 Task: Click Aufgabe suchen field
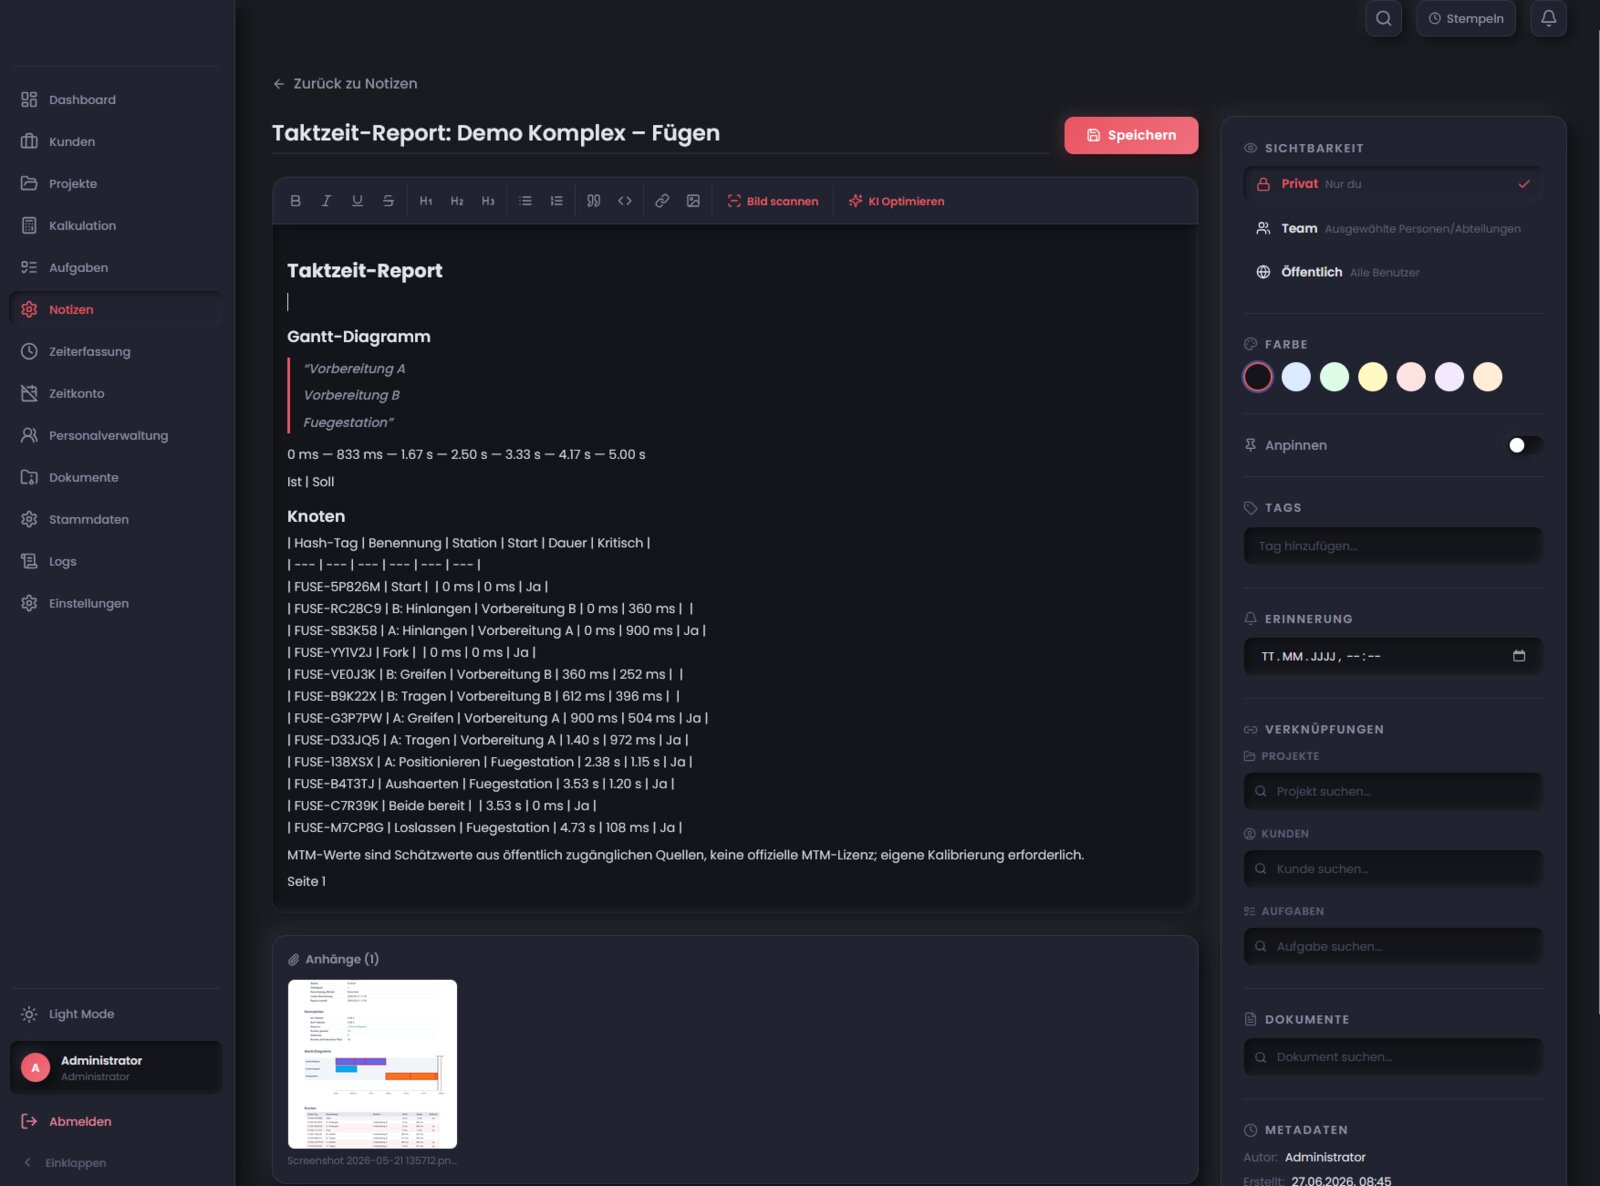pyautogui.click(x=1393, y=946)
